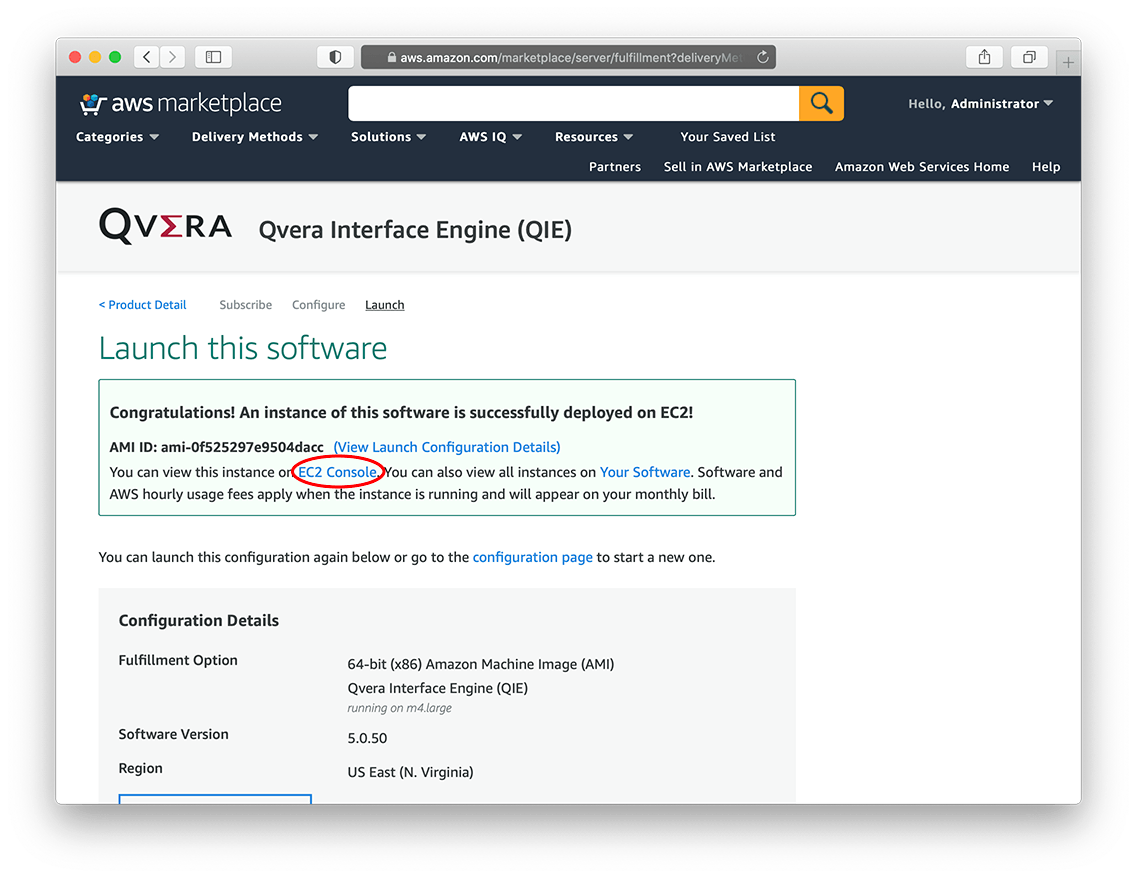This screenshot has height=878, width=1137.
Task: Toggle the Safari sidebar button
Action: click(x=213, y=57)
